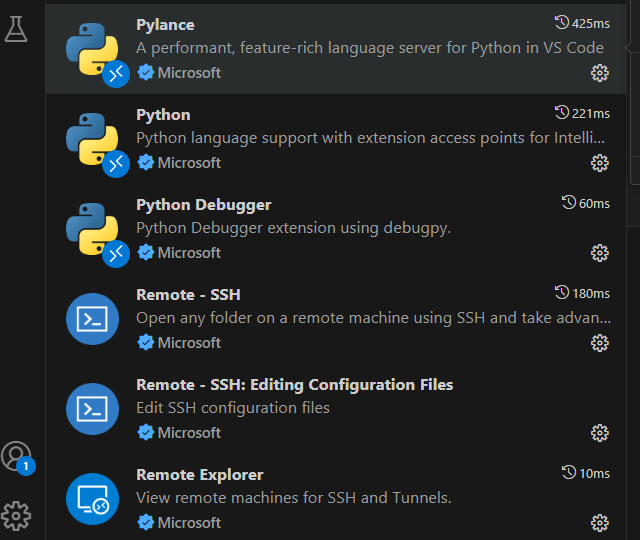The height and width of the screenshot is (540, 640).
Task: Click the Python 221ms activation time
Action: tap(582, 113)
